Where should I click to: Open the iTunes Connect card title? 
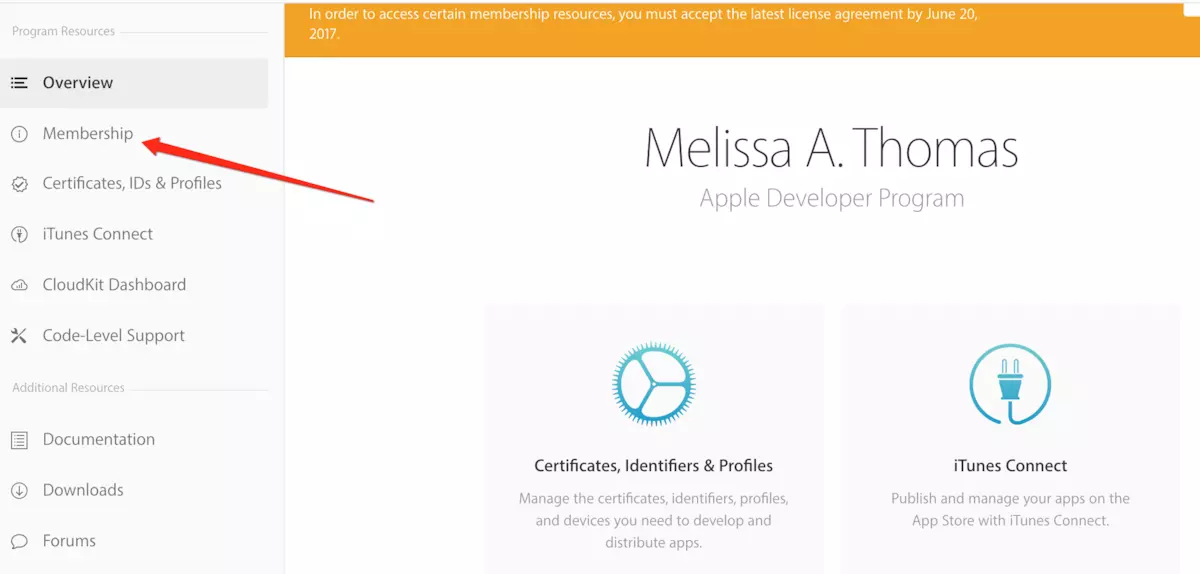coord(1010,466)
